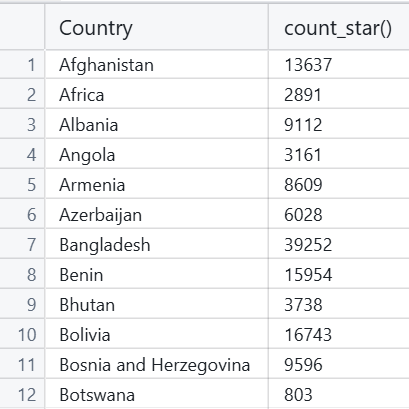Screen dimensions: 409x409
Task: Select the Azerbaijan cell
Action: coord(156,215)
